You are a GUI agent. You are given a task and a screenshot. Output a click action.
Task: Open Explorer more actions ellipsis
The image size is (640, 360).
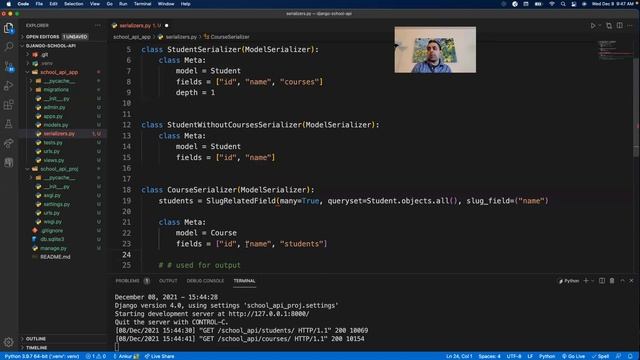(98, 25)
